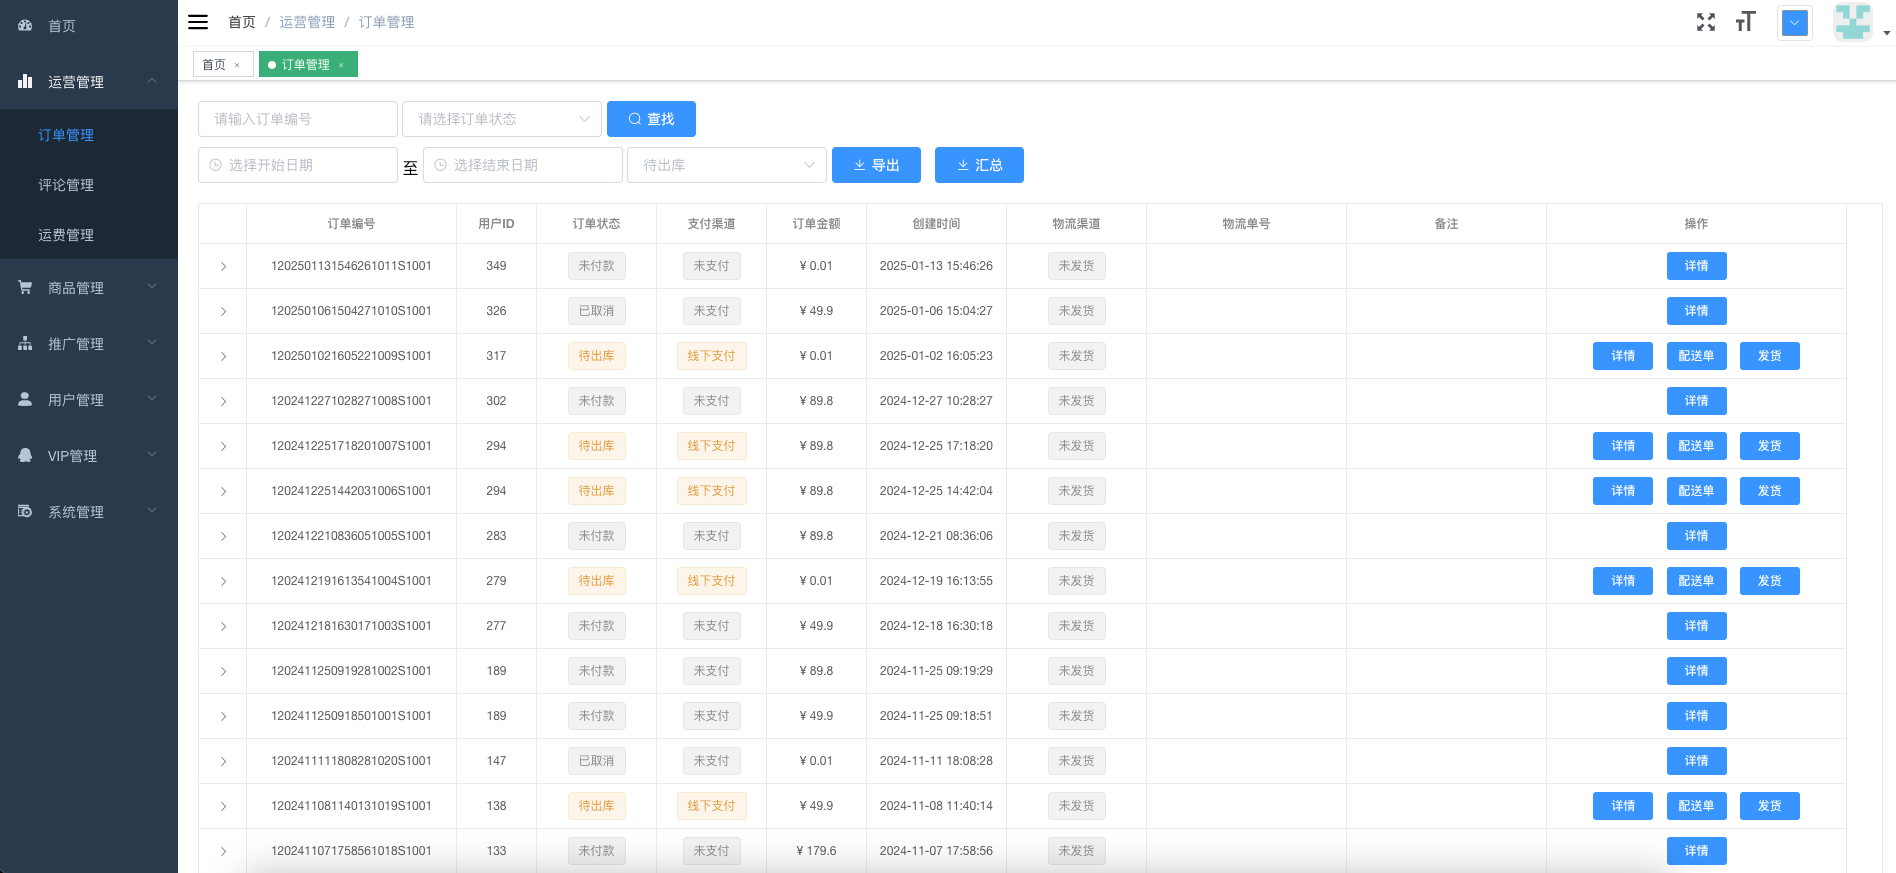Collapse the 运营管理 menu chevron

[152, 80]
